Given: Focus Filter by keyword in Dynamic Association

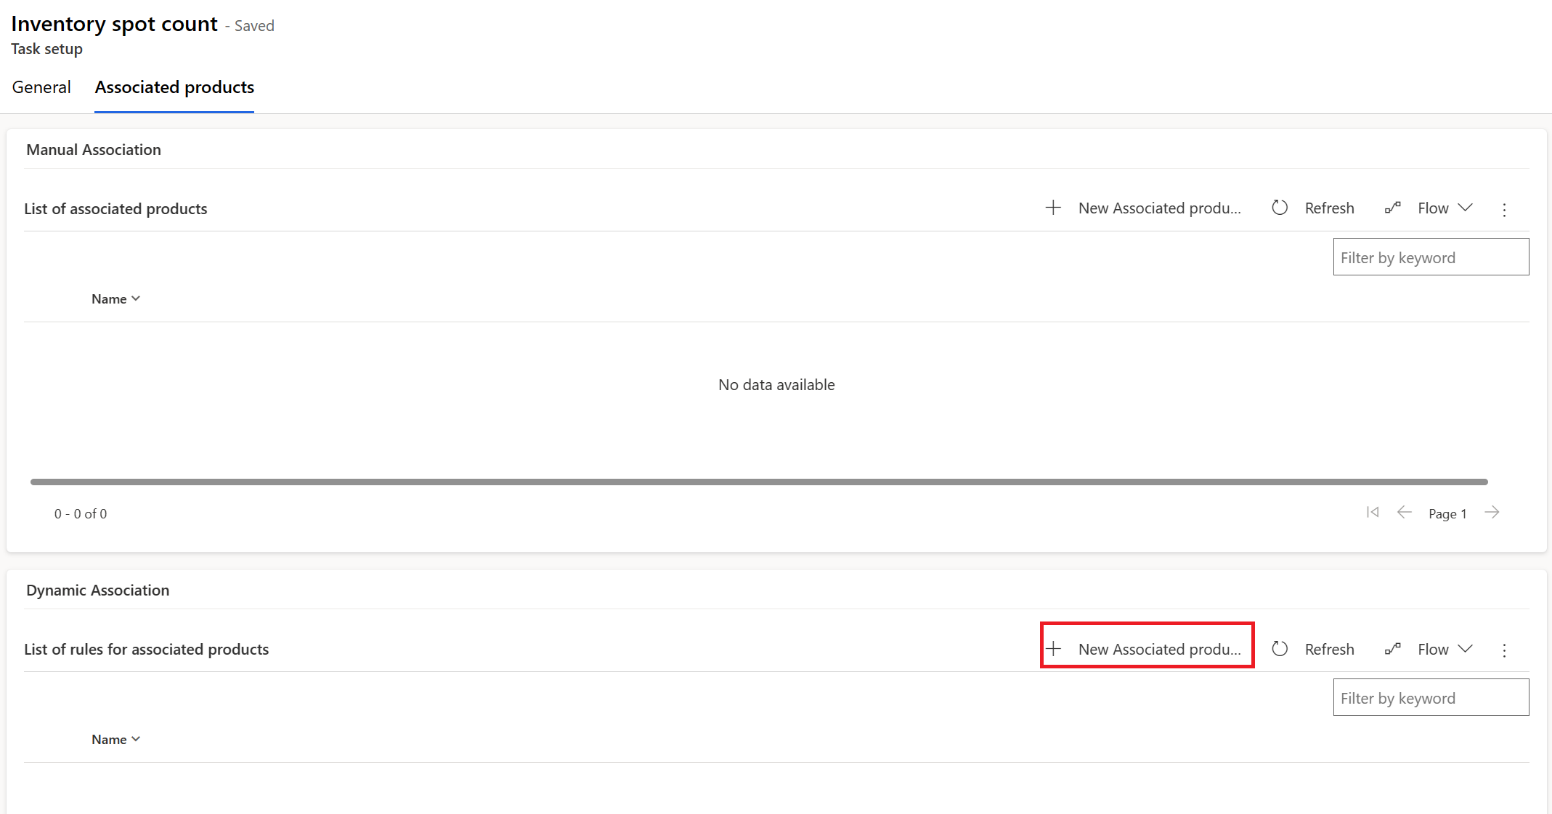Looking at the screenshot, I should click(1430, 698).
